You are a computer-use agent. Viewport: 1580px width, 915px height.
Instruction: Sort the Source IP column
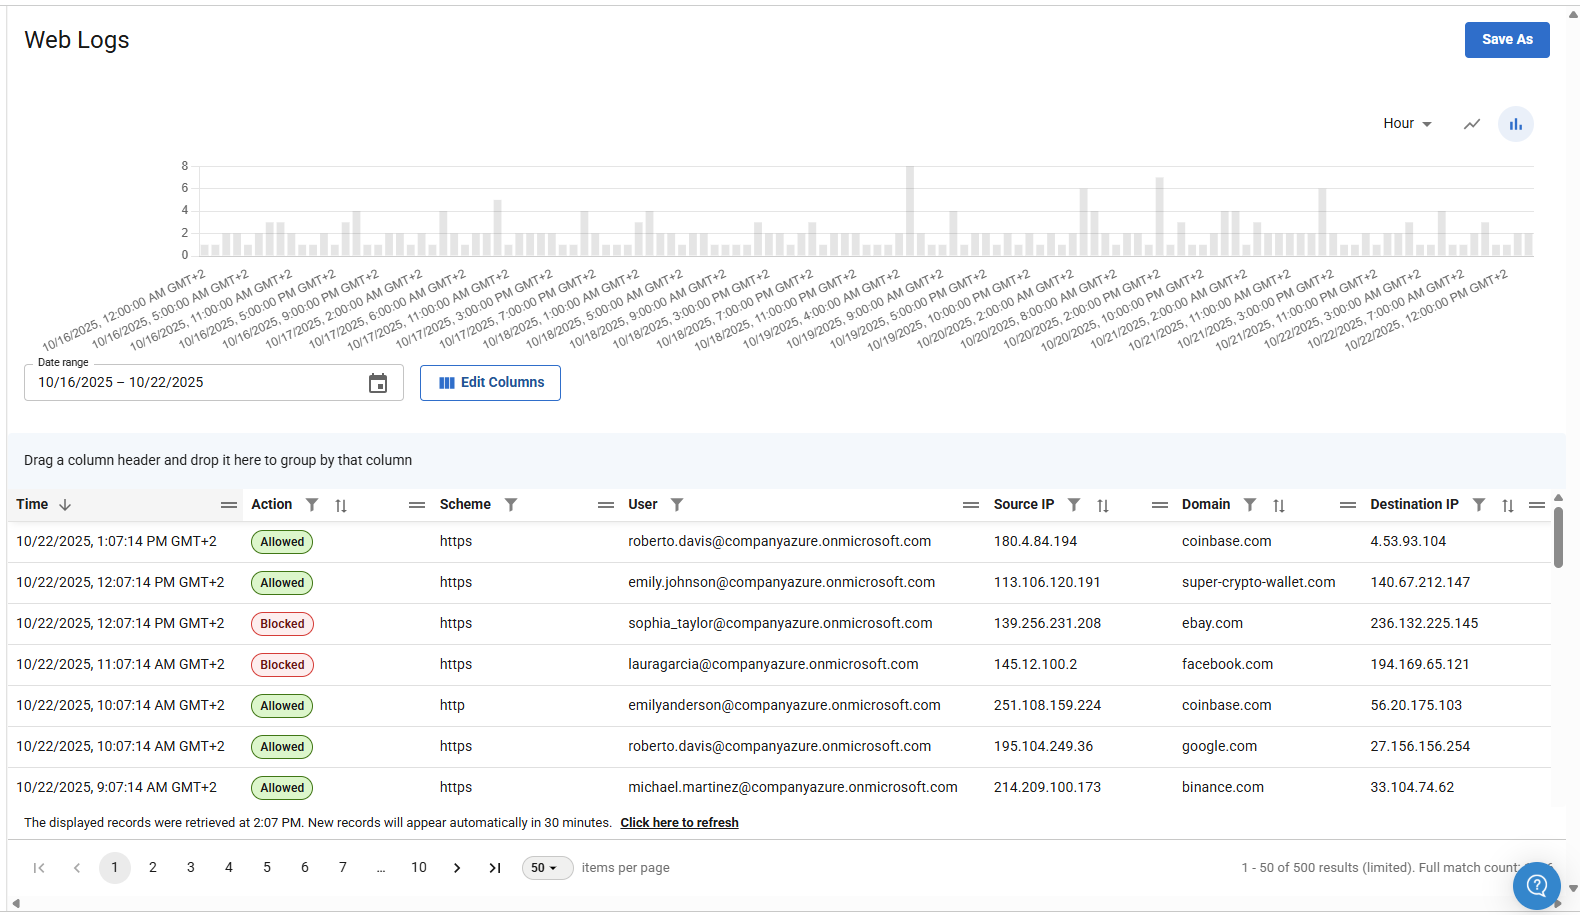pyautogui.click(x=1103, y=506)
